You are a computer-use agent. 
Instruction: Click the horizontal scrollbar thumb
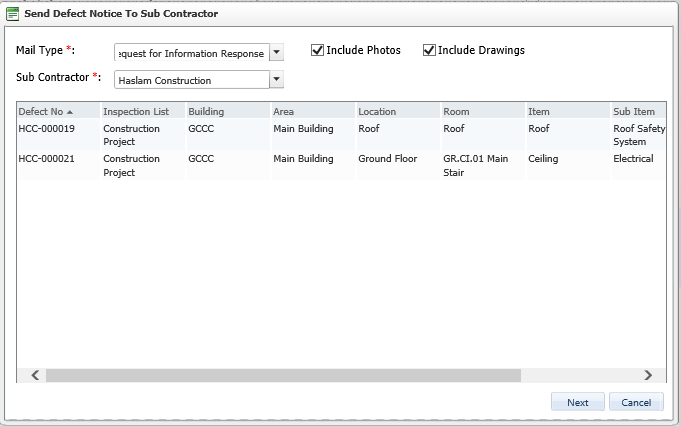point(283,375)
